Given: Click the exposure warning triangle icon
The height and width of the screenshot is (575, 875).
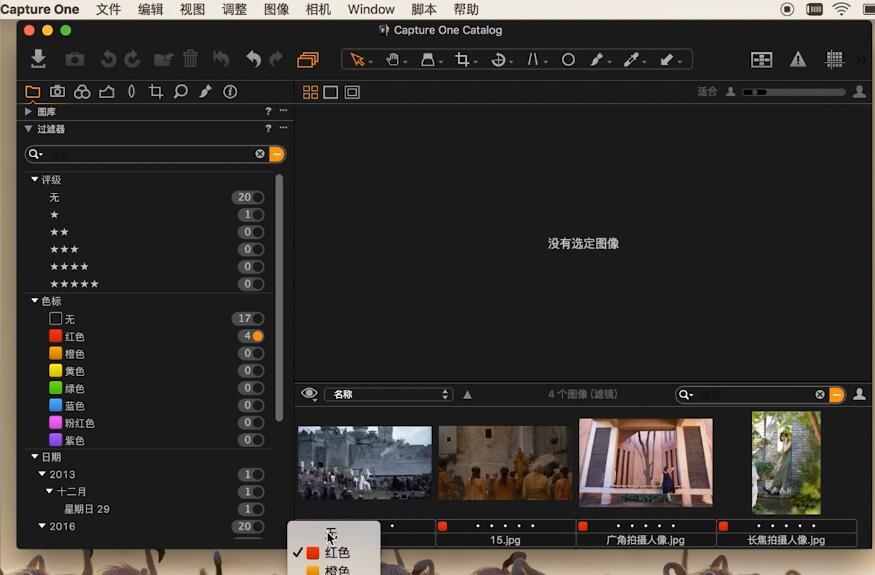Looking at the screenshot, I should (798, 59).
